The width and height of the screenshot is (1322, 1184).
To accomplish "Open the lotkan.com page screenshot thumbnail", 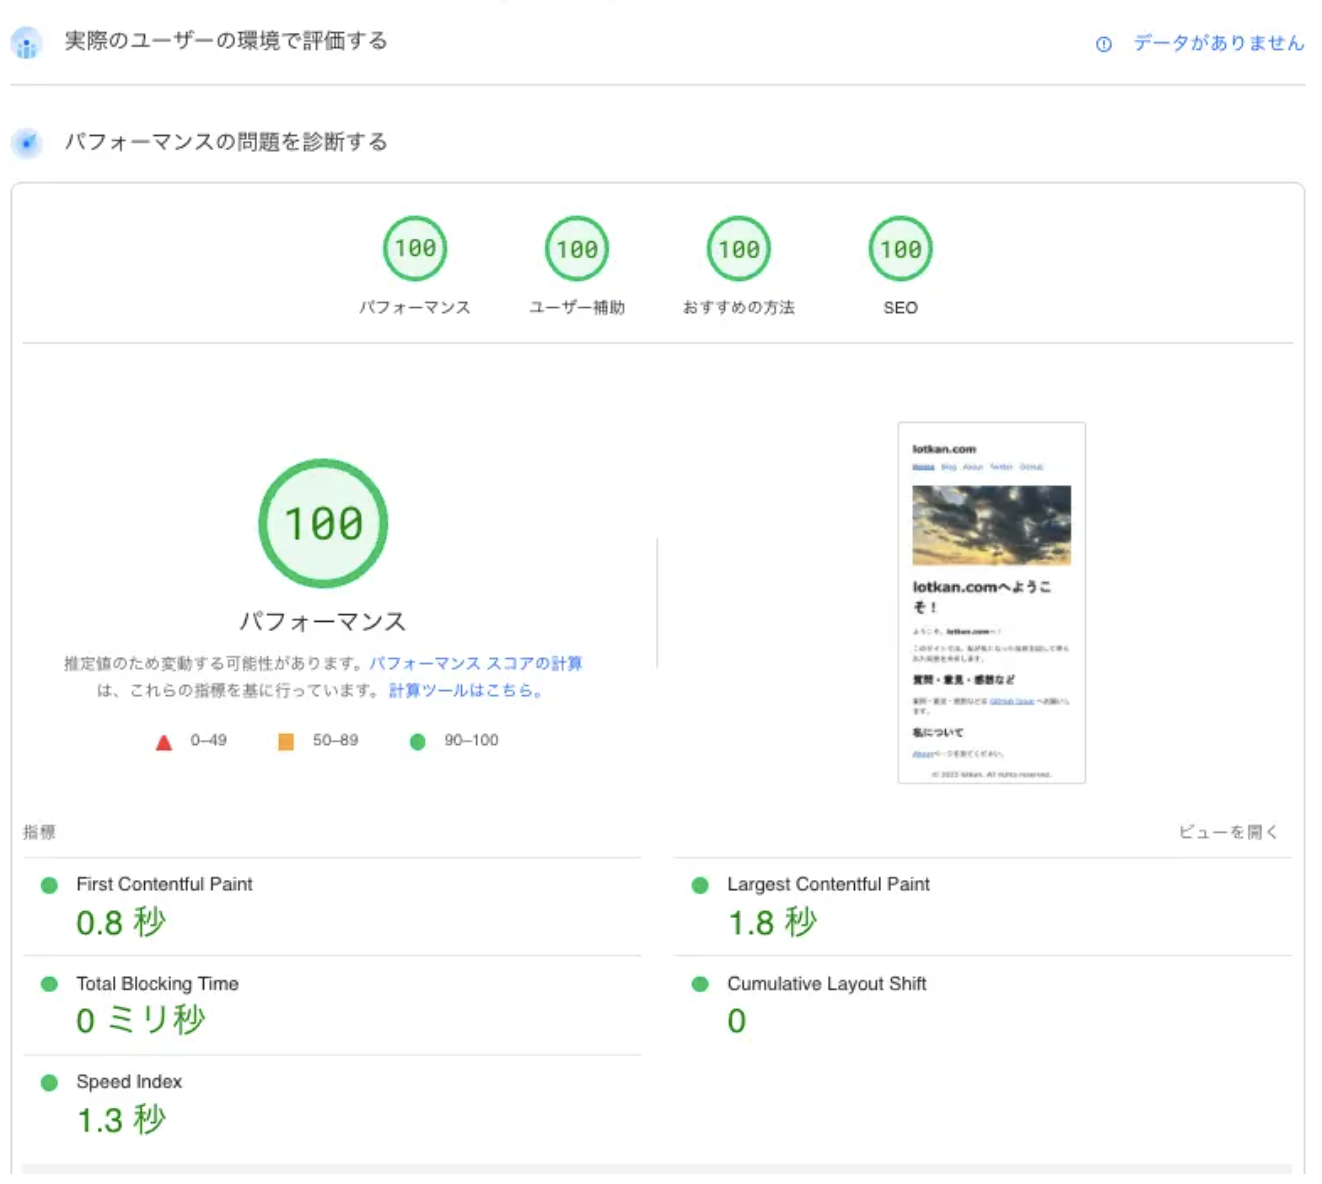I will [992, 603].
